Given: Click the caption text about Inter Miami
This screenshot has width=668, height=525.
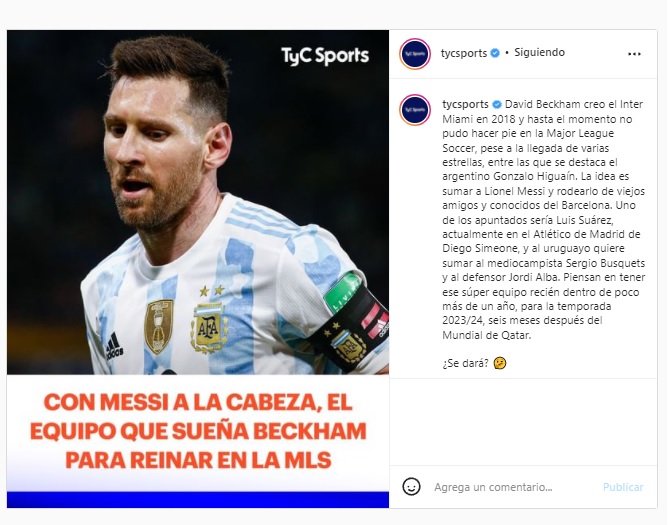Looking at the screenshot, I should tap(544, 219).
